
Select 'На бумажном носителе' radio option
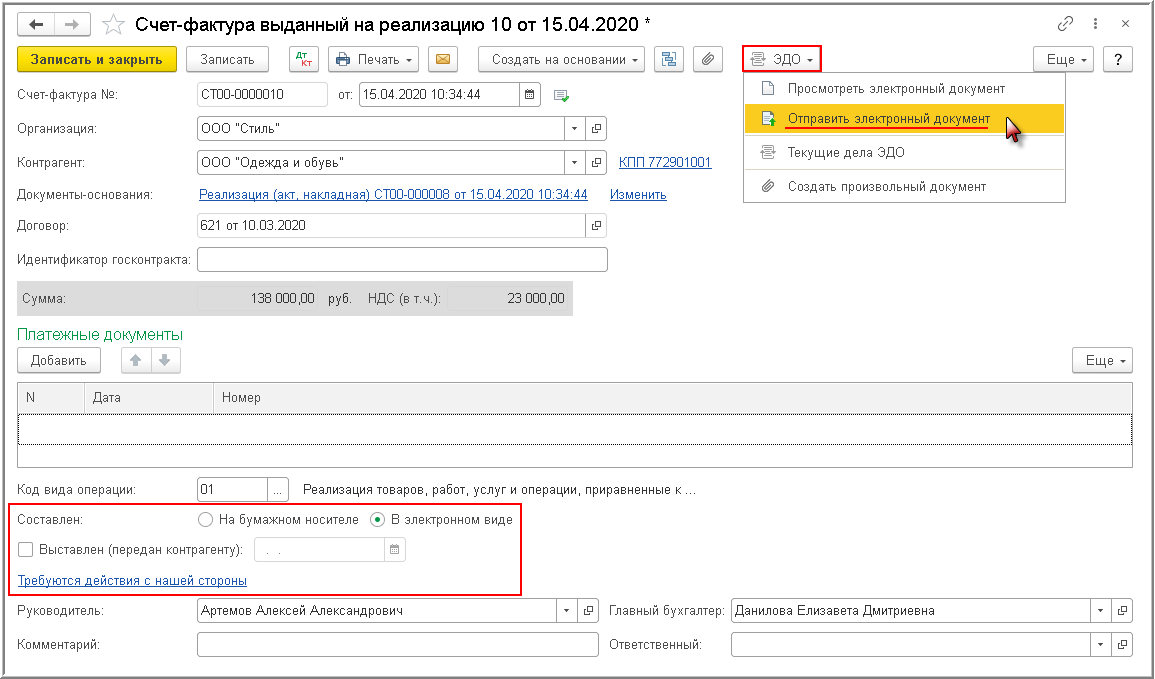click(x=206, y=520)
